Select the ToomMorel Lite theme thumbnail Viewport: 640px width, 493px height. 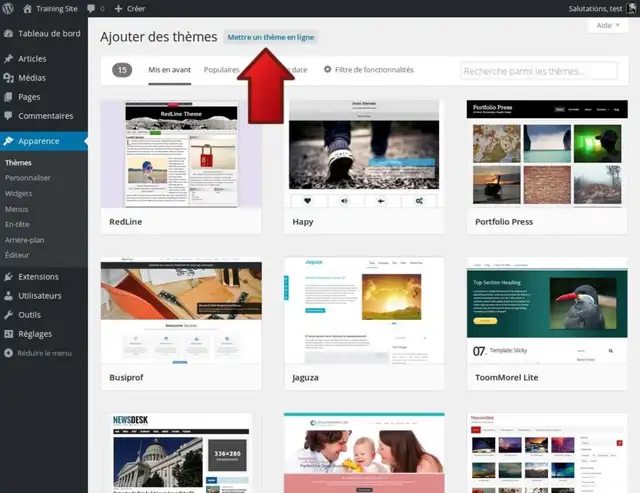547,310
